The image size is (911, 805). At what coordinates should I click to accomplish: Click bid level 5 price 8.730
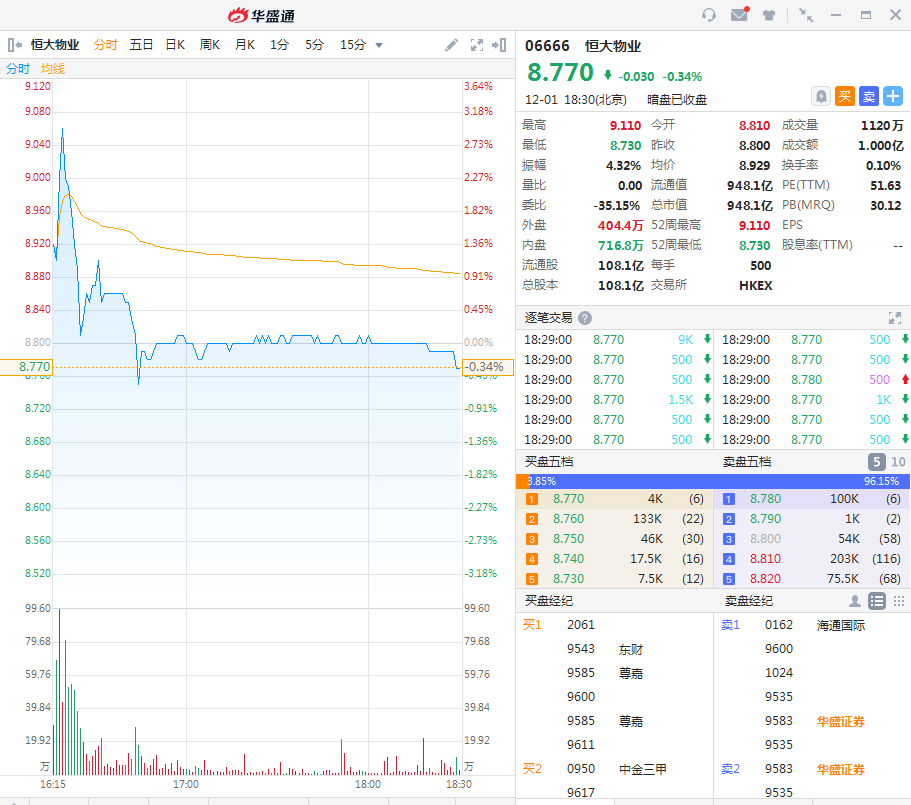pyautogui.click(x=568, y=579)
